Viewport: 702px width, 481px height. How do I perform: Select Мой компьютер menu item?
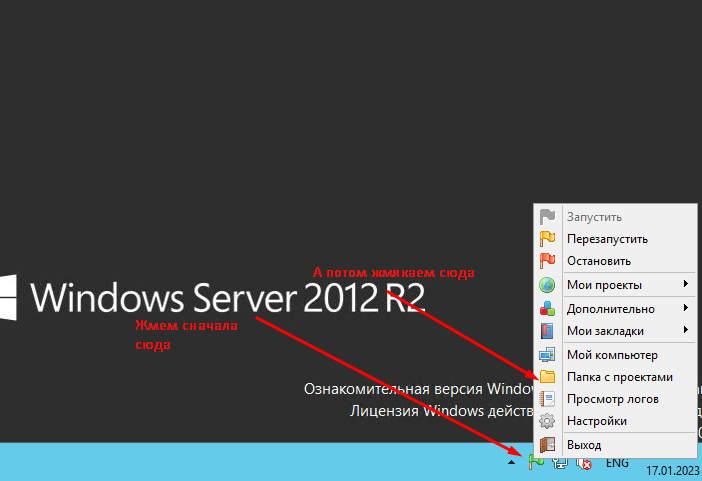615,355
